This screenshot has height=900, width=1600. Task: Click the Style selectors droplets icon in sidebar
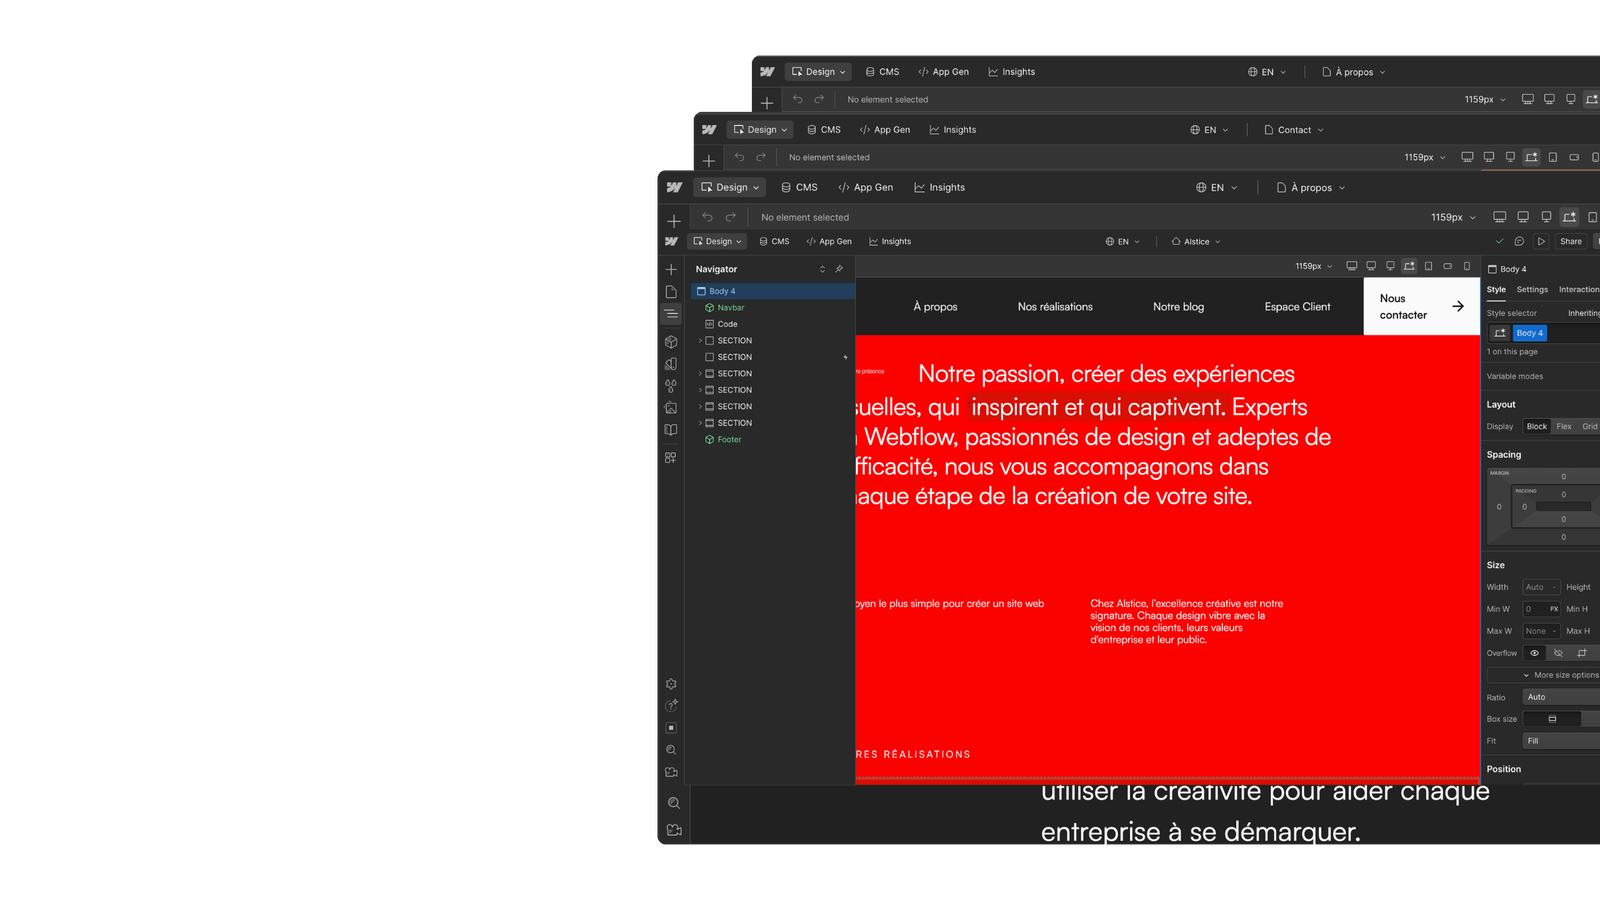pos(671,386)
